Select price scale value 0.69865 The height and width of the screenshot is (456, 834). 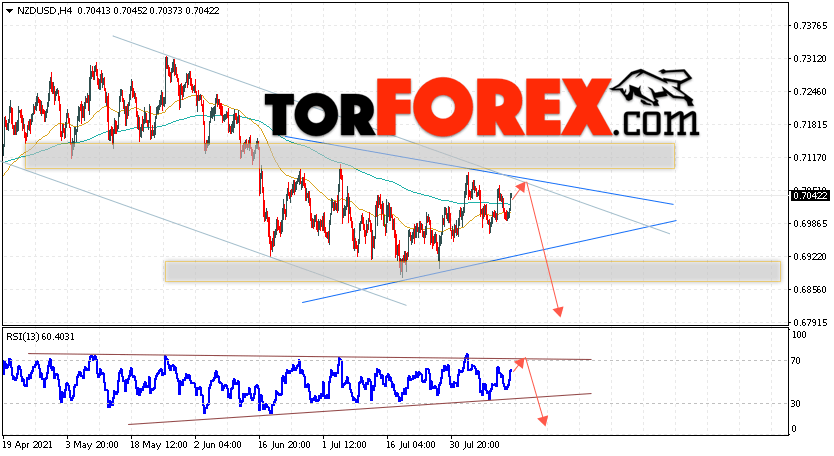(x=810, y=223)
